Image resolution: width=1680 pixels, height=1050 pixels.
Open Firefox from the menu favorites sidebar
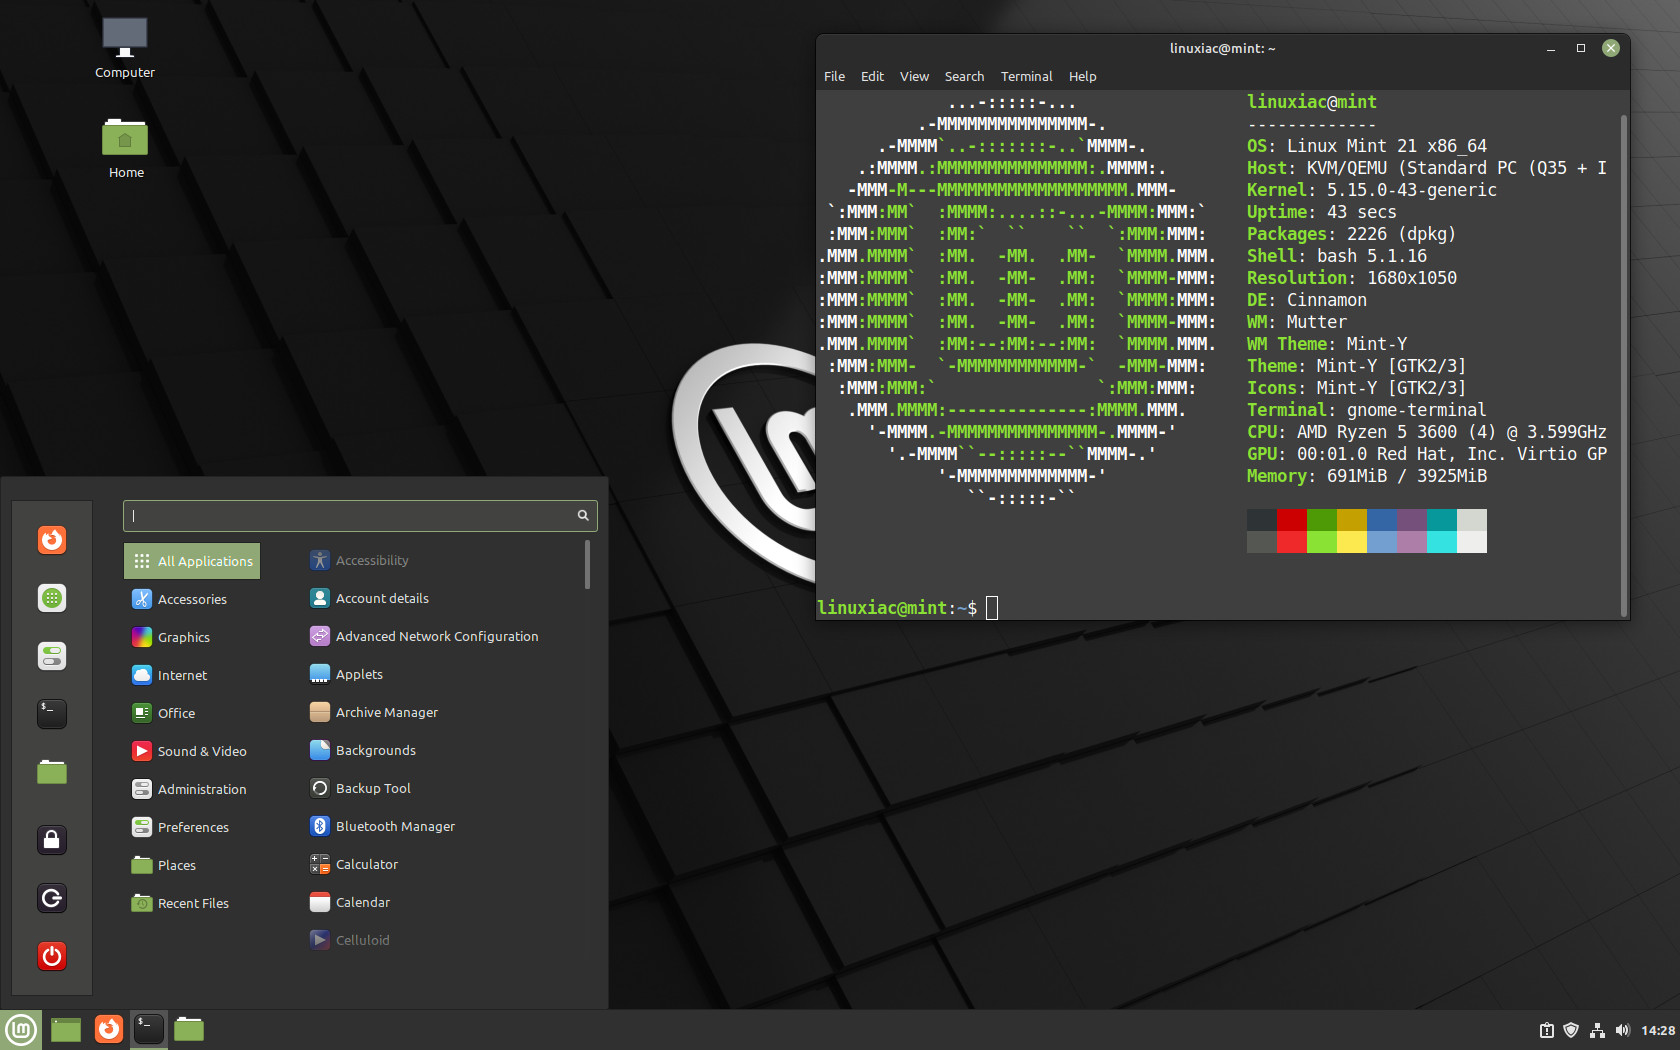(52, 540)
